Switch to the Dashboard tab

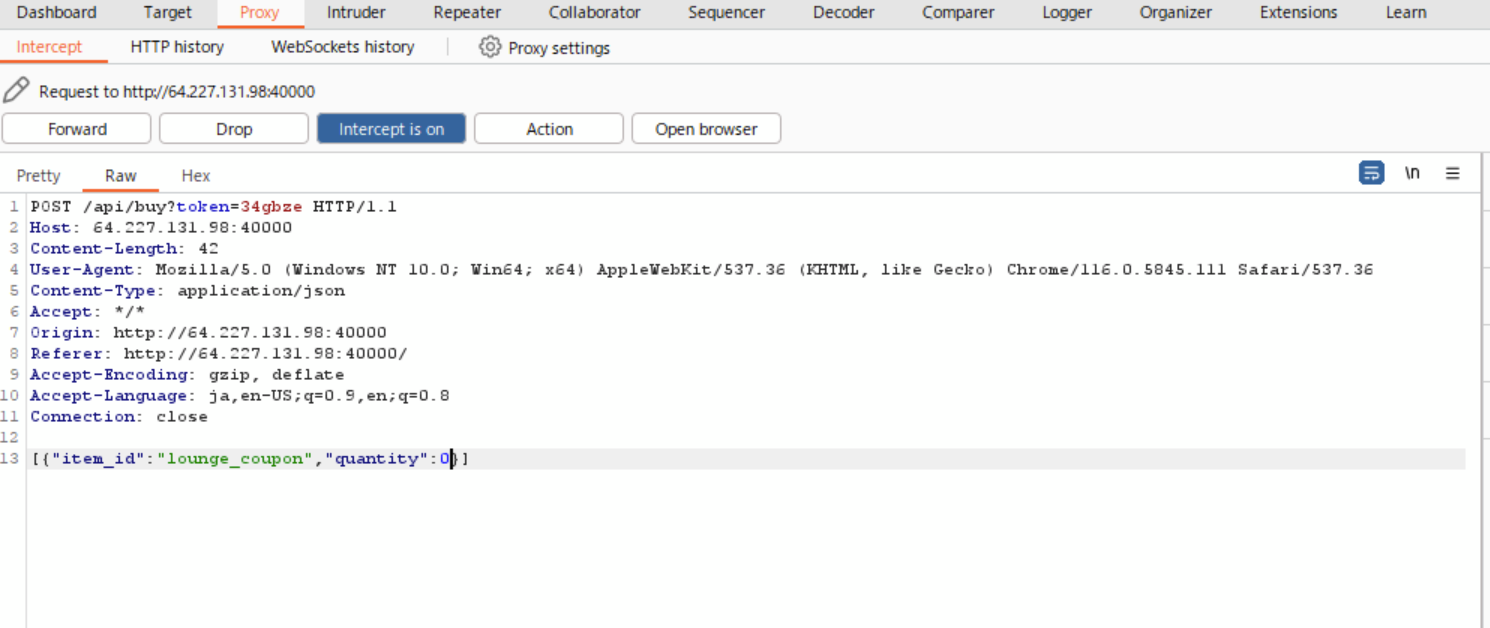tap(57, 13)
